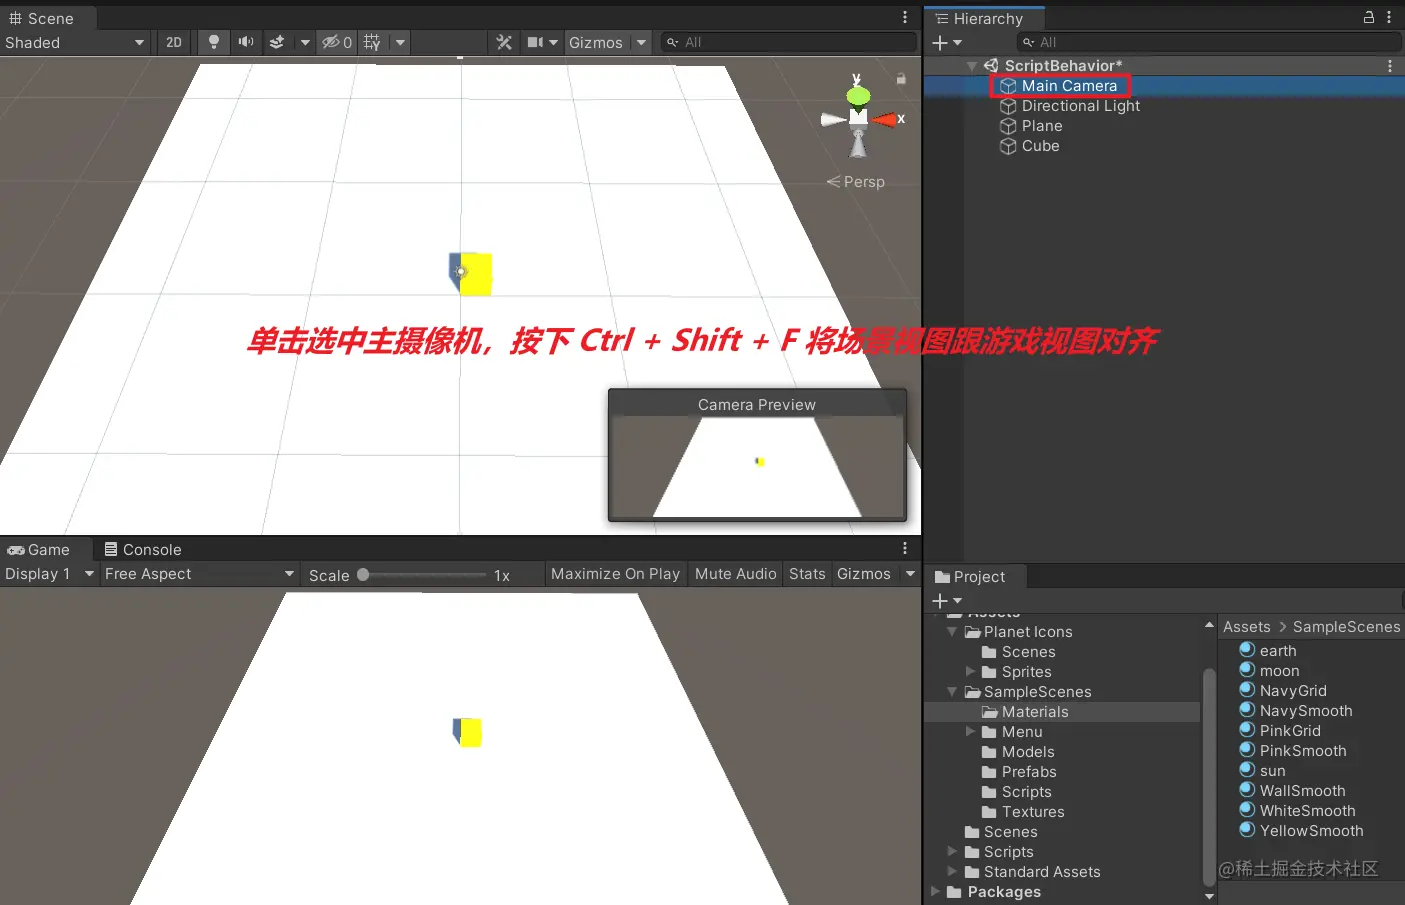Screen dimensions: 1405x905
Task: Toggle scene audio speaker icon
Action: tap(245, 42)
